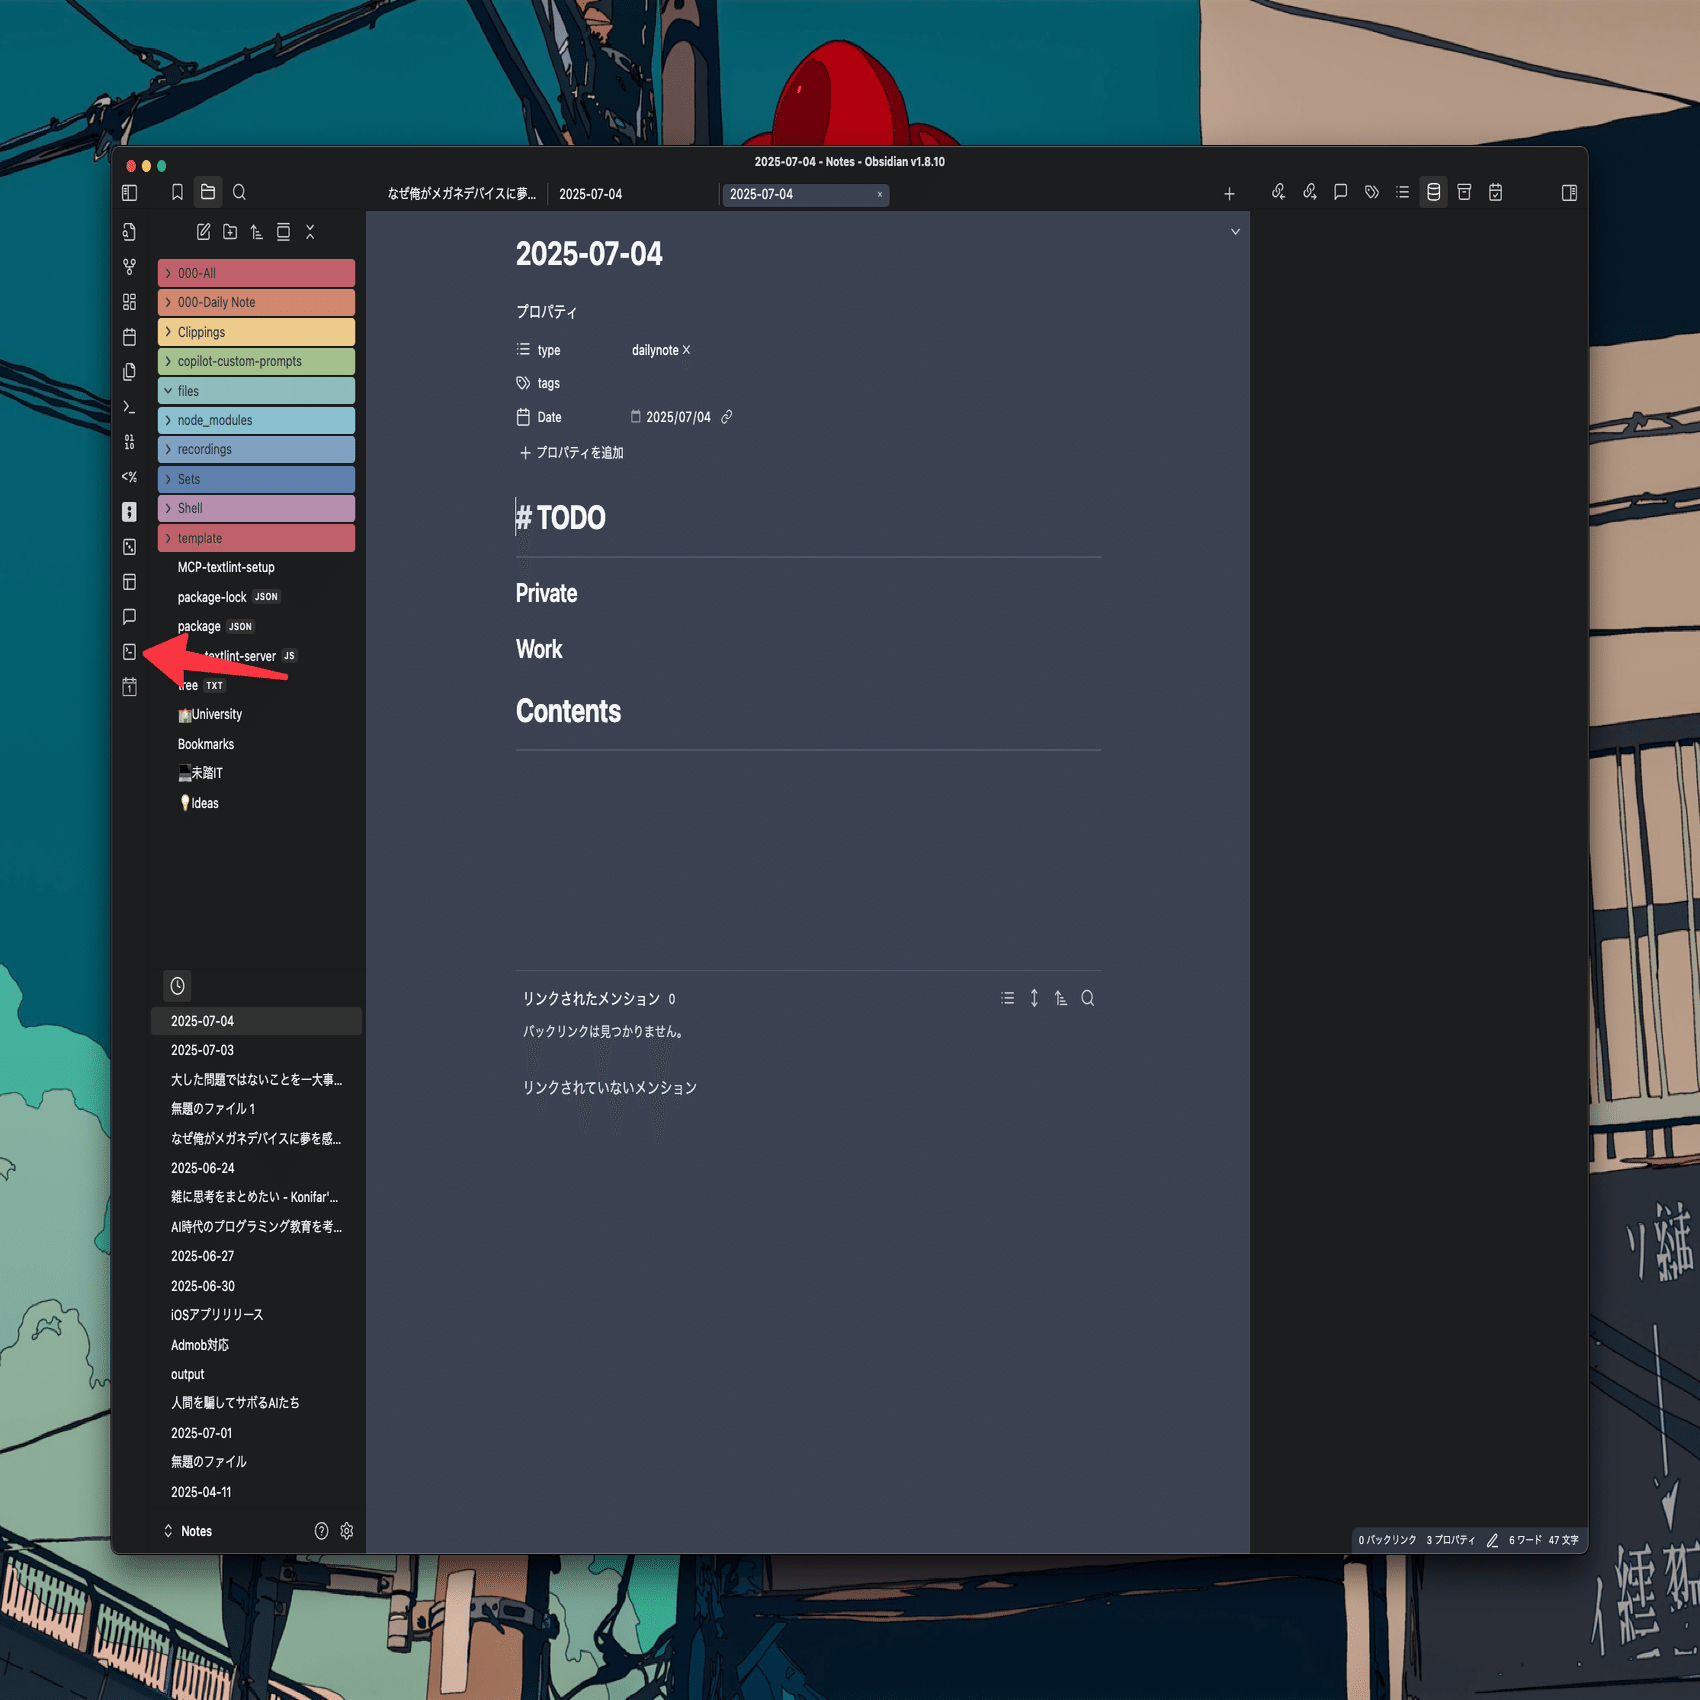The height and width of the screenshot is (1700, 1700).
Task: Click the chat bubble icon in left ribbon
Action: tap(129, 617)
